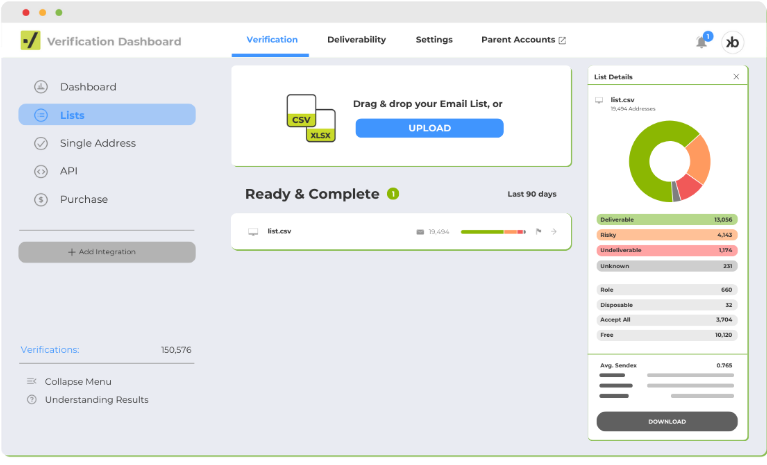Open the Settings tab

[x=434, y=40]
